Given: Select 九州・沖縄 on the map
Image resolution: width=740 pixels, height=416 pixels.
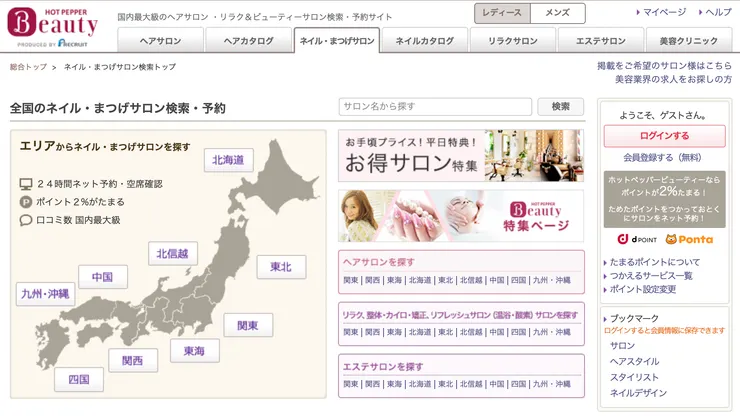Looking at the screenshot, I should 45,294.
